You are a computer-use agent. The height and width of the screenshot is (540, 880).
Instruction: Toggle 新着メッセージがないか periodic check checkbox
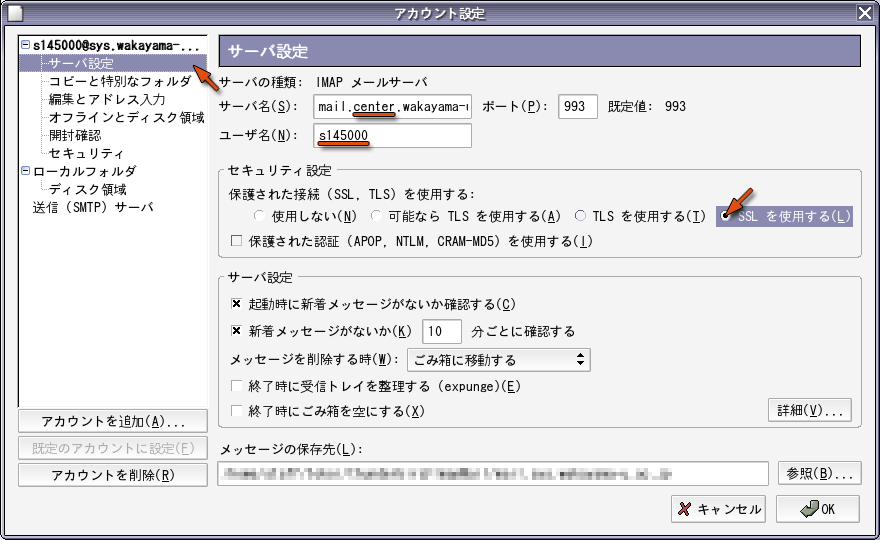pos(236,331)
